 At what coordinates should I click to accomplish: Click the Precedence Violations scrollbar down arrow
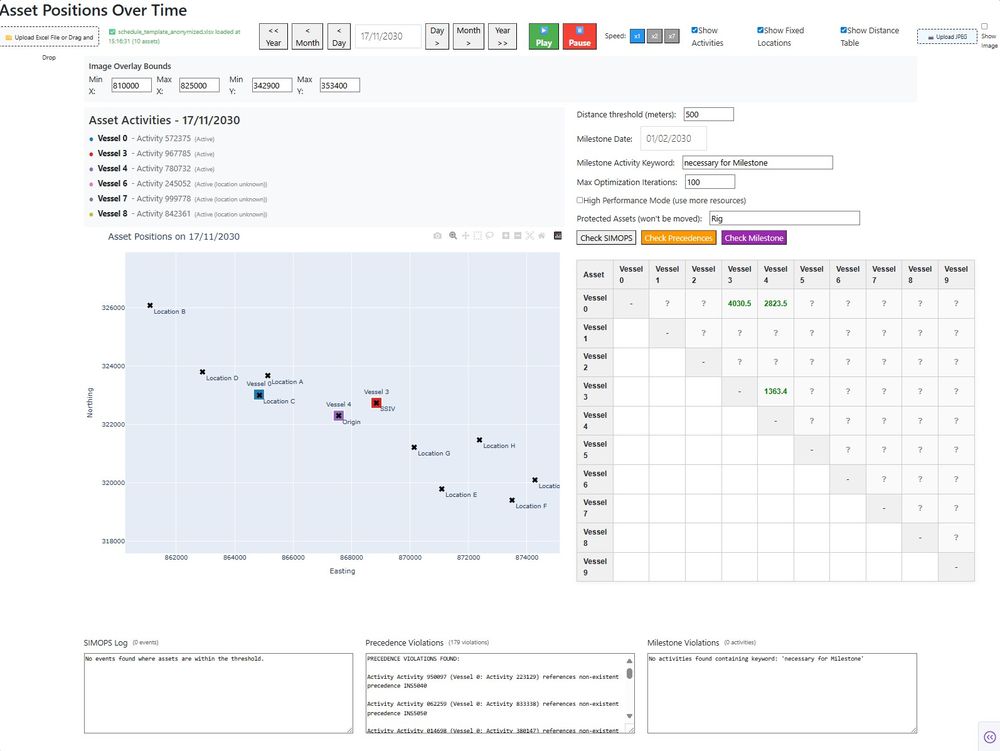tap(629, 716)
